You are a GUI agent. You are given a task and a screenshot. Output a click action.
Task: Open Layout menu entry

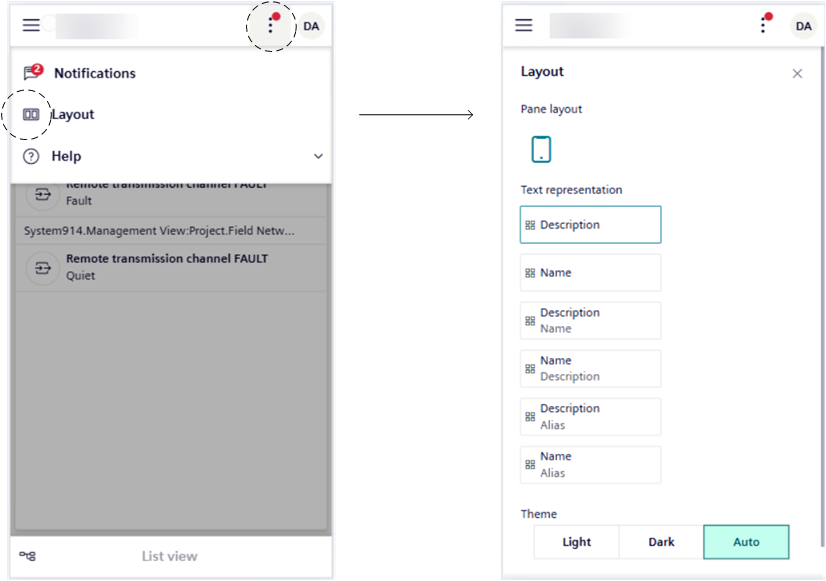pos(72,115)
